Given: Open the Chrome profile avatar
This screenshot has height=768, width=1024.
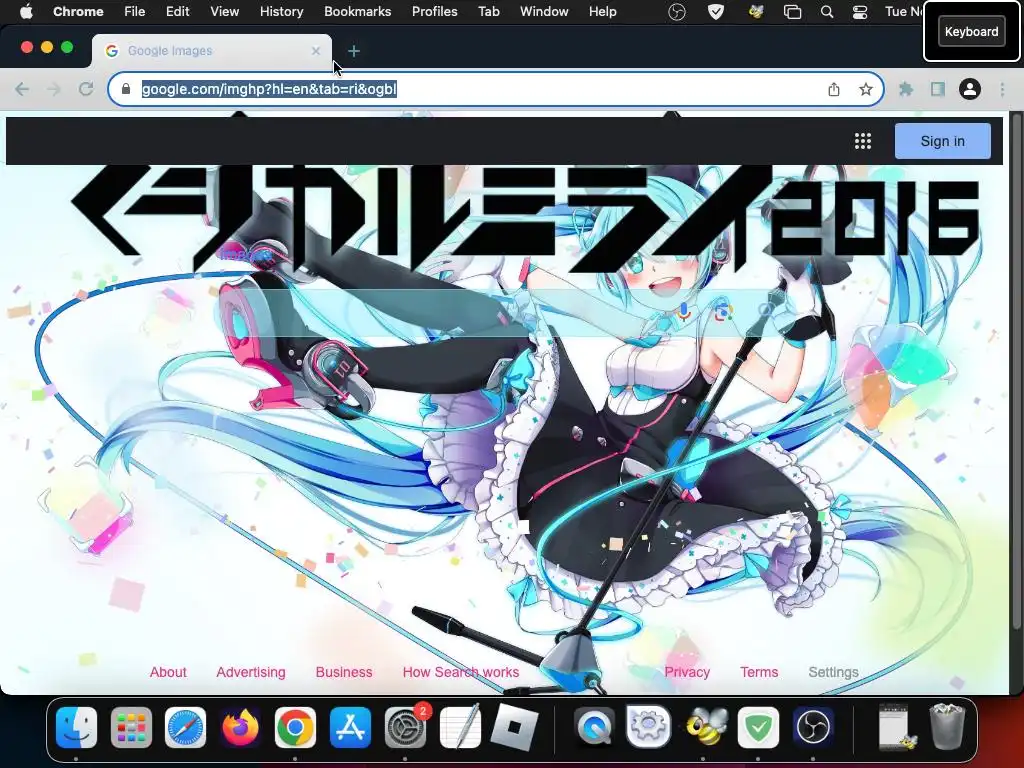Looking at the screenshot, I should click(970, 89).
